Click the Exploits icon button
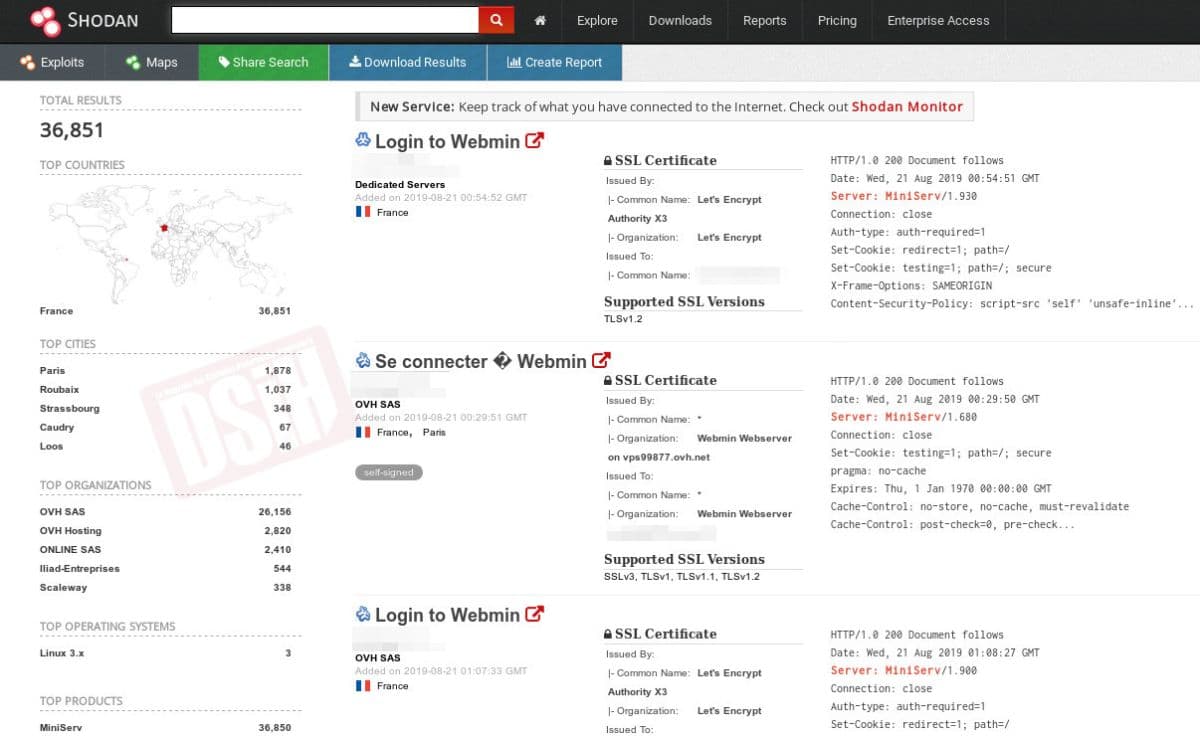The width and height of the screenshot is (1200, 736). (x=52, y=62)
